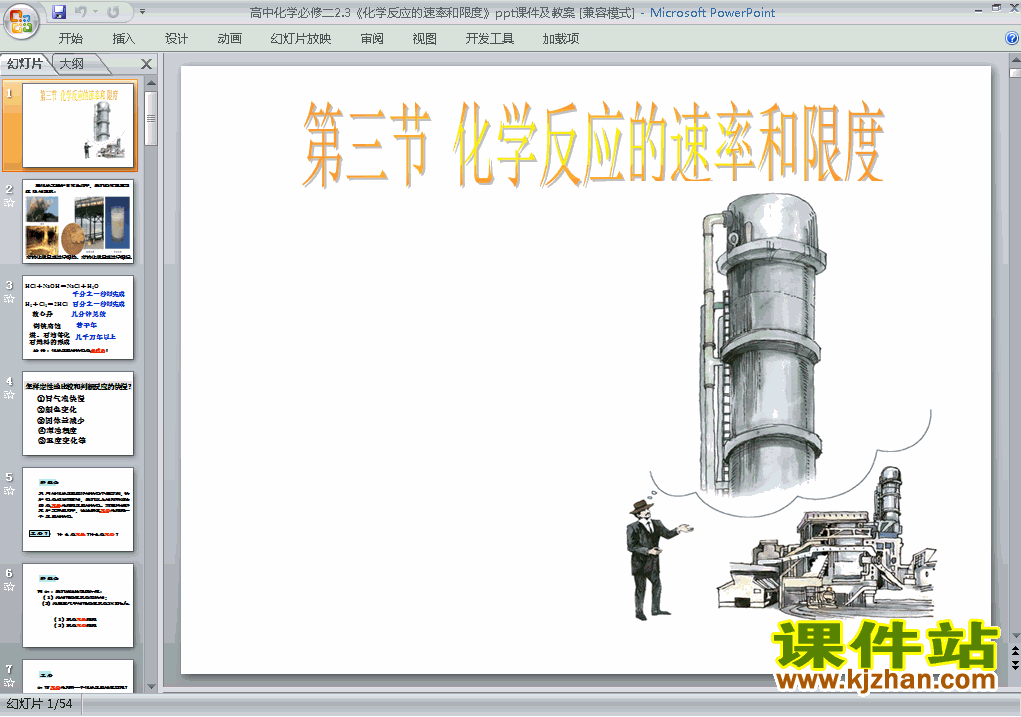Open the 开始 ribbon tab
Screen dimensions: 1021x717
(x=70, y=39)
